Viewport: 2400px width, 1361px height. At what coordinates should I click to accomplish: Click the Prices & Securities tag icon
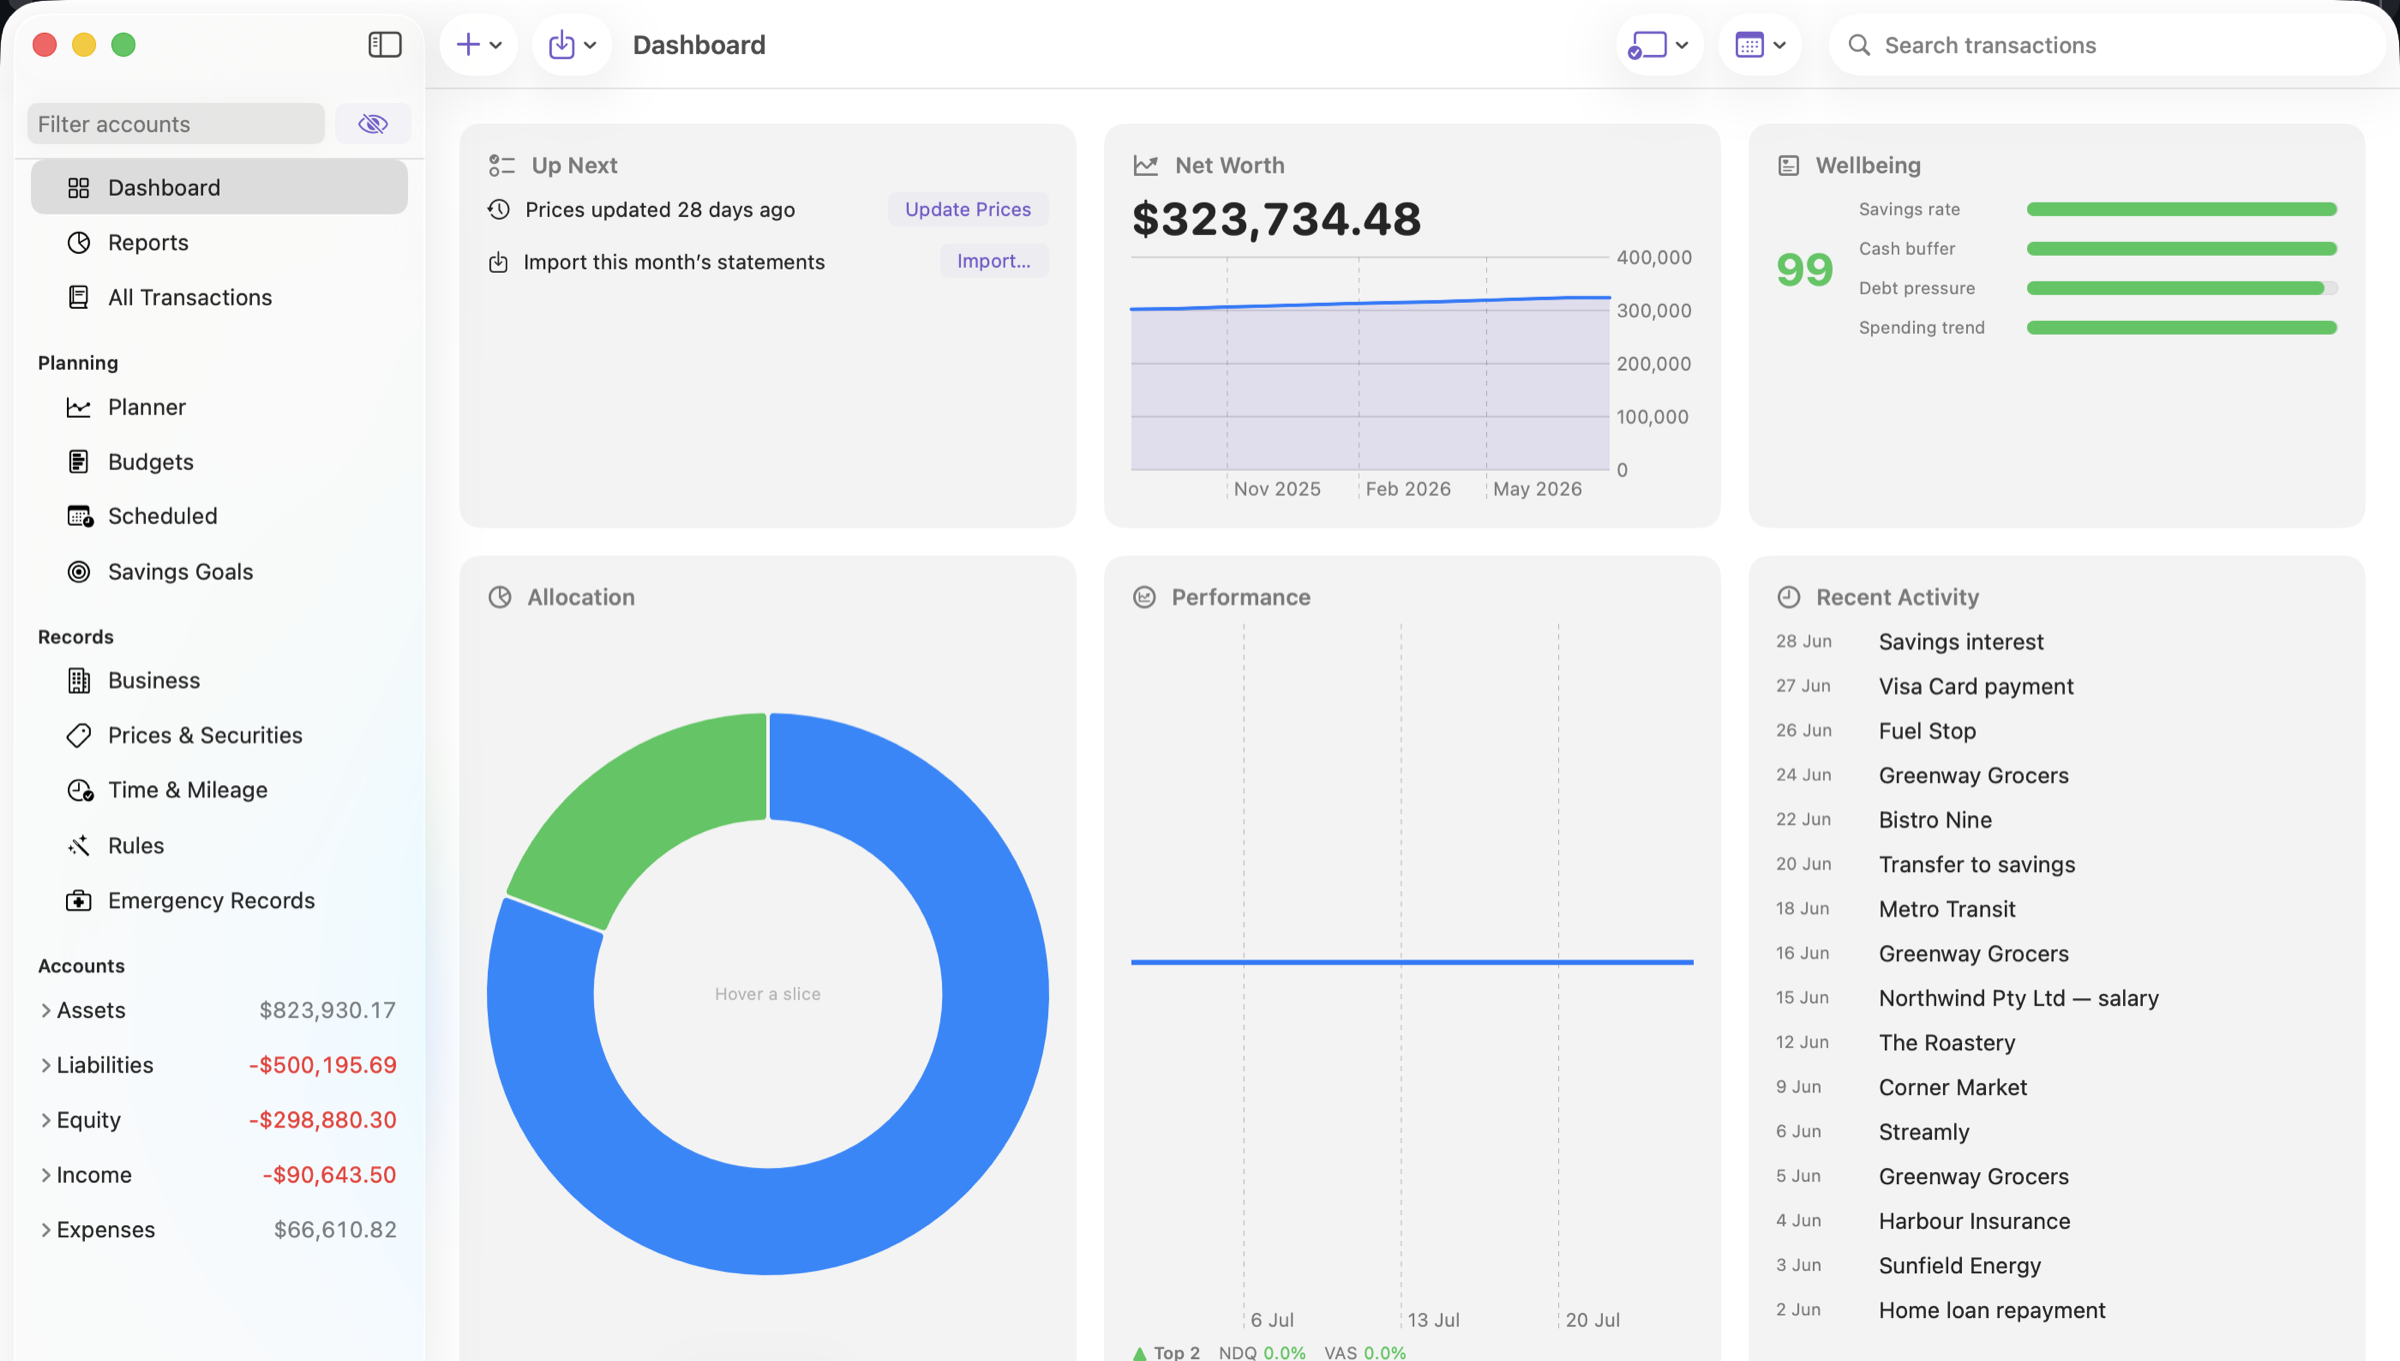(79, 735)
